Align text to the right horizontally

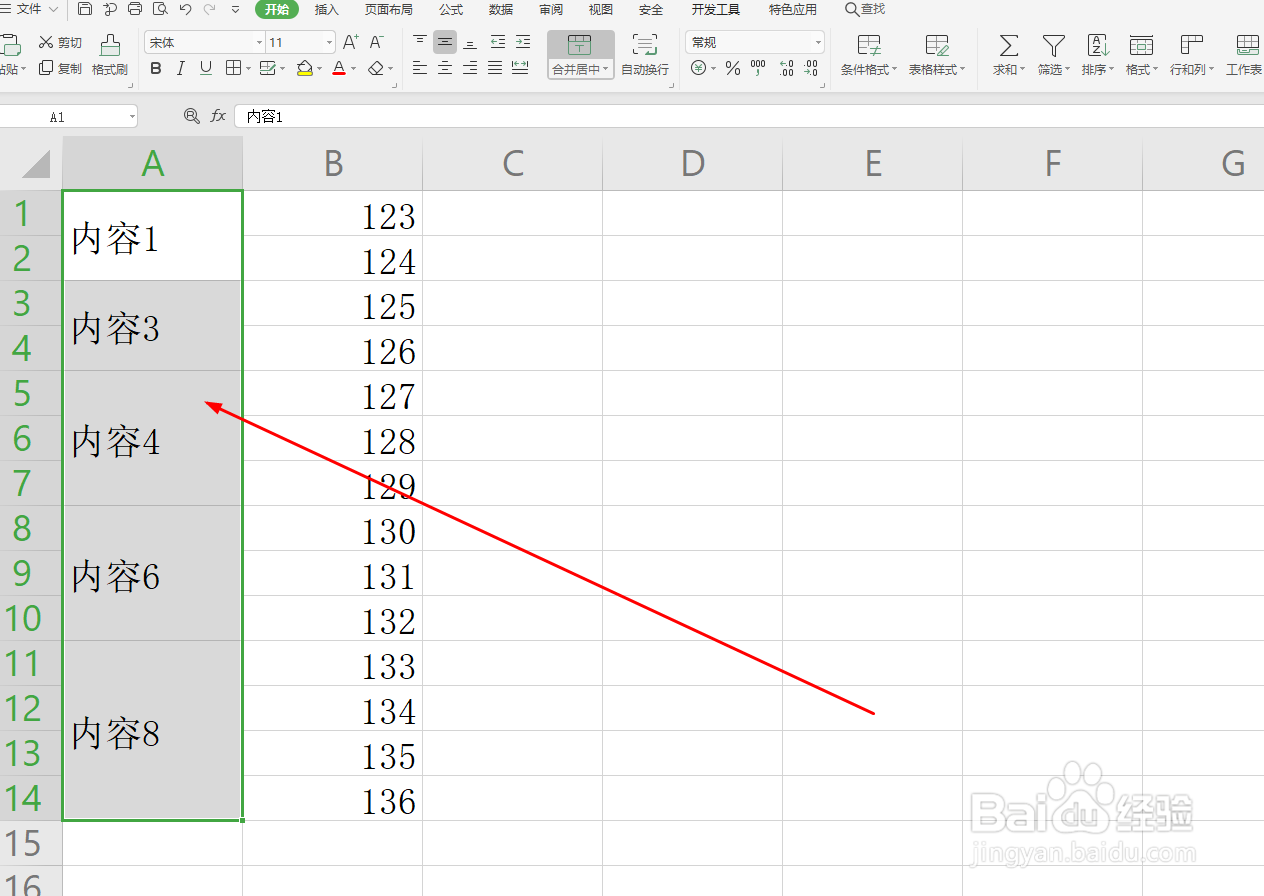(x=470, y=68)
